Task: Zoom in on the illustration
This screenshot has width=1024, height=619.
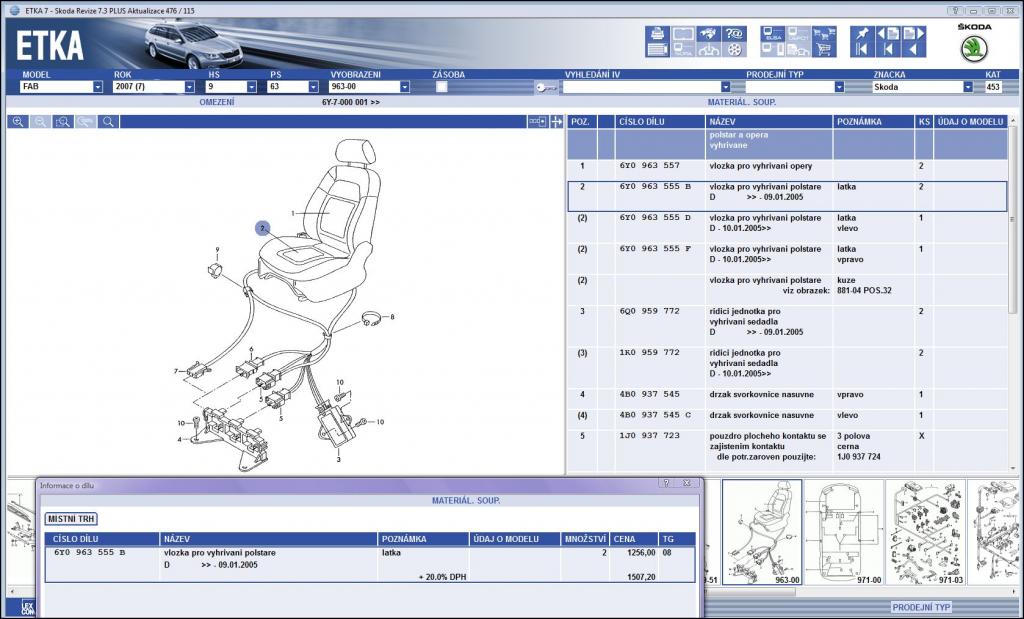Action: pos(18,122)
